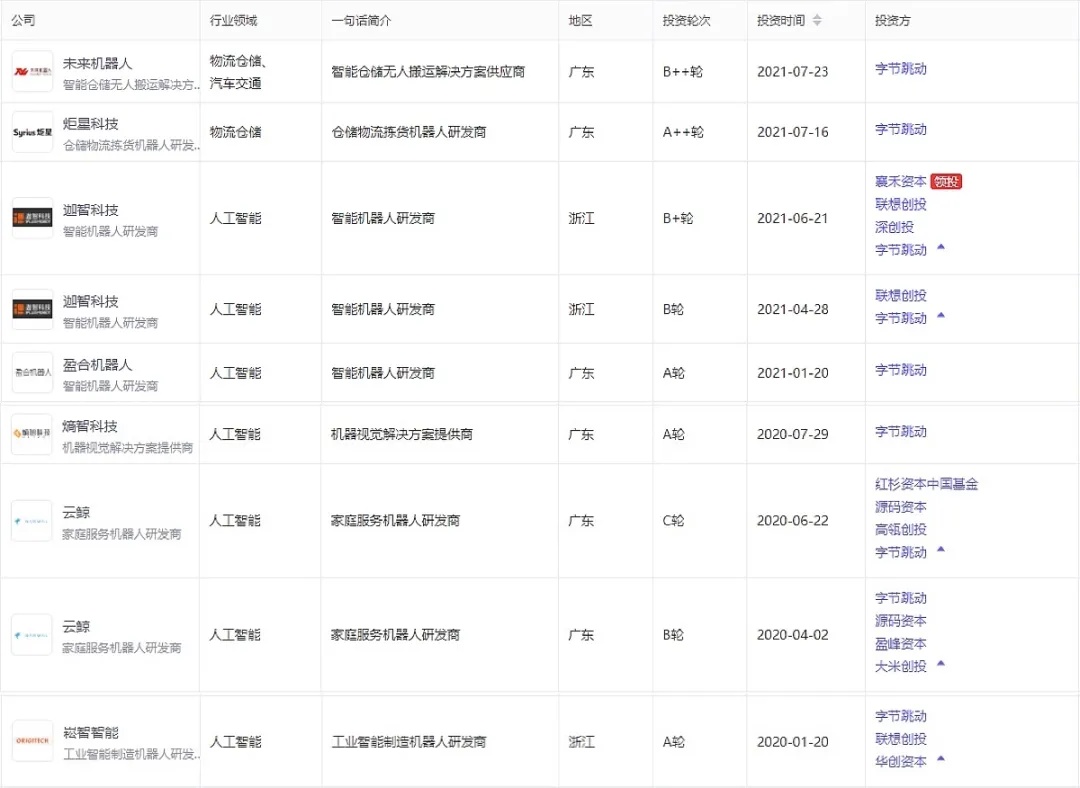Click the 投资方 column header
The image size is (1080, 788).
click(893, 21)
